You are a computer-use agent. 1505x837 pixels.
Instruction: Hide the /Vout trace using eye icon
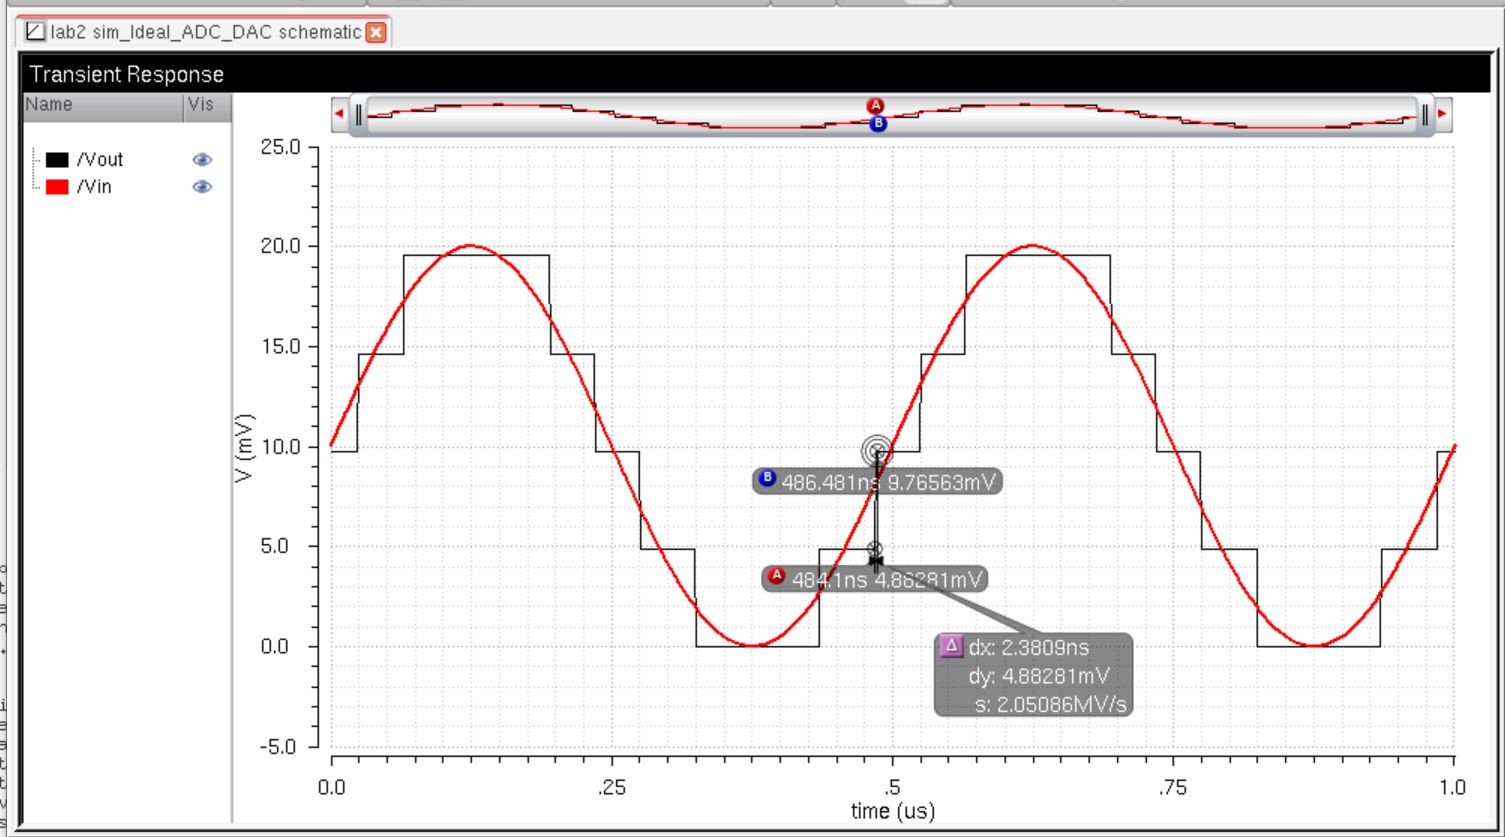coord(202,160)
